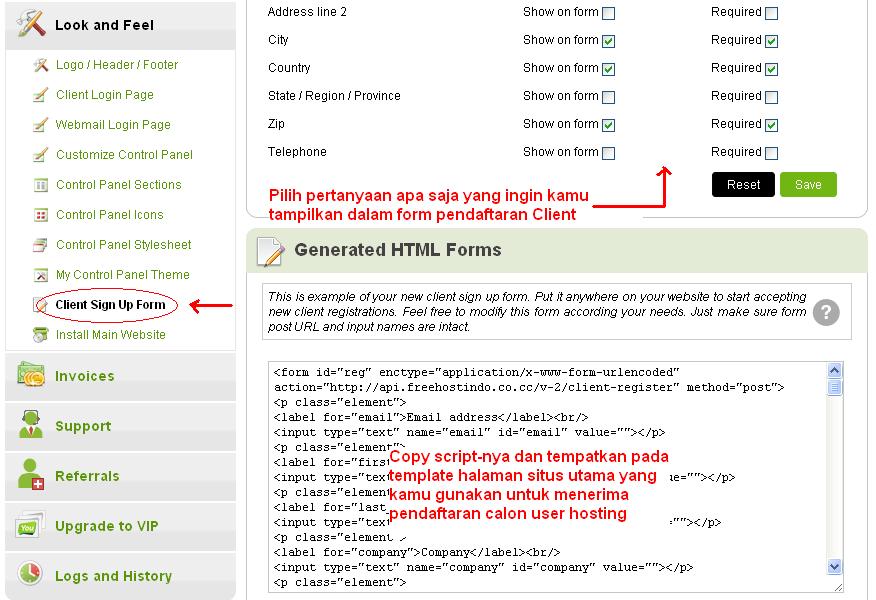Enable Show on form for State / Region / Province

609,97
